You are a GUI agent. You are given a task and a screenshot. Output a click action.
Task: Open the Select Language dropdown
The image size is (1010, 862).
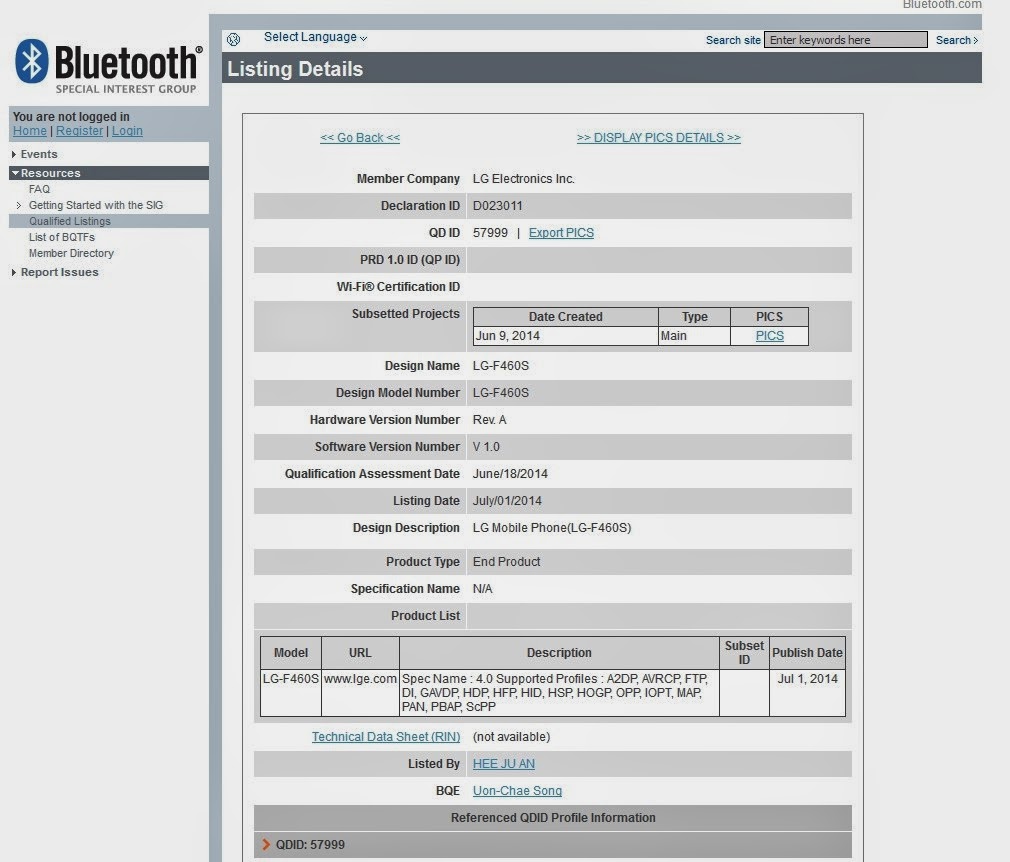coord(315,37)
